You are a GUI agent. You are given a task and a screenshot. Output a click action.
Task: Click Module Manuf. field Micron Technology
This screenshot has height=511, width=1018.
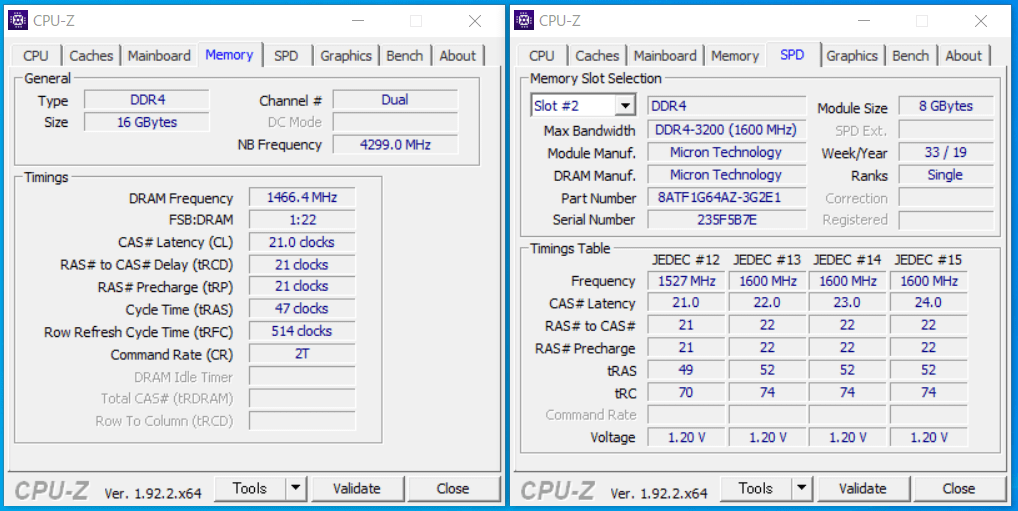(726, 153)
